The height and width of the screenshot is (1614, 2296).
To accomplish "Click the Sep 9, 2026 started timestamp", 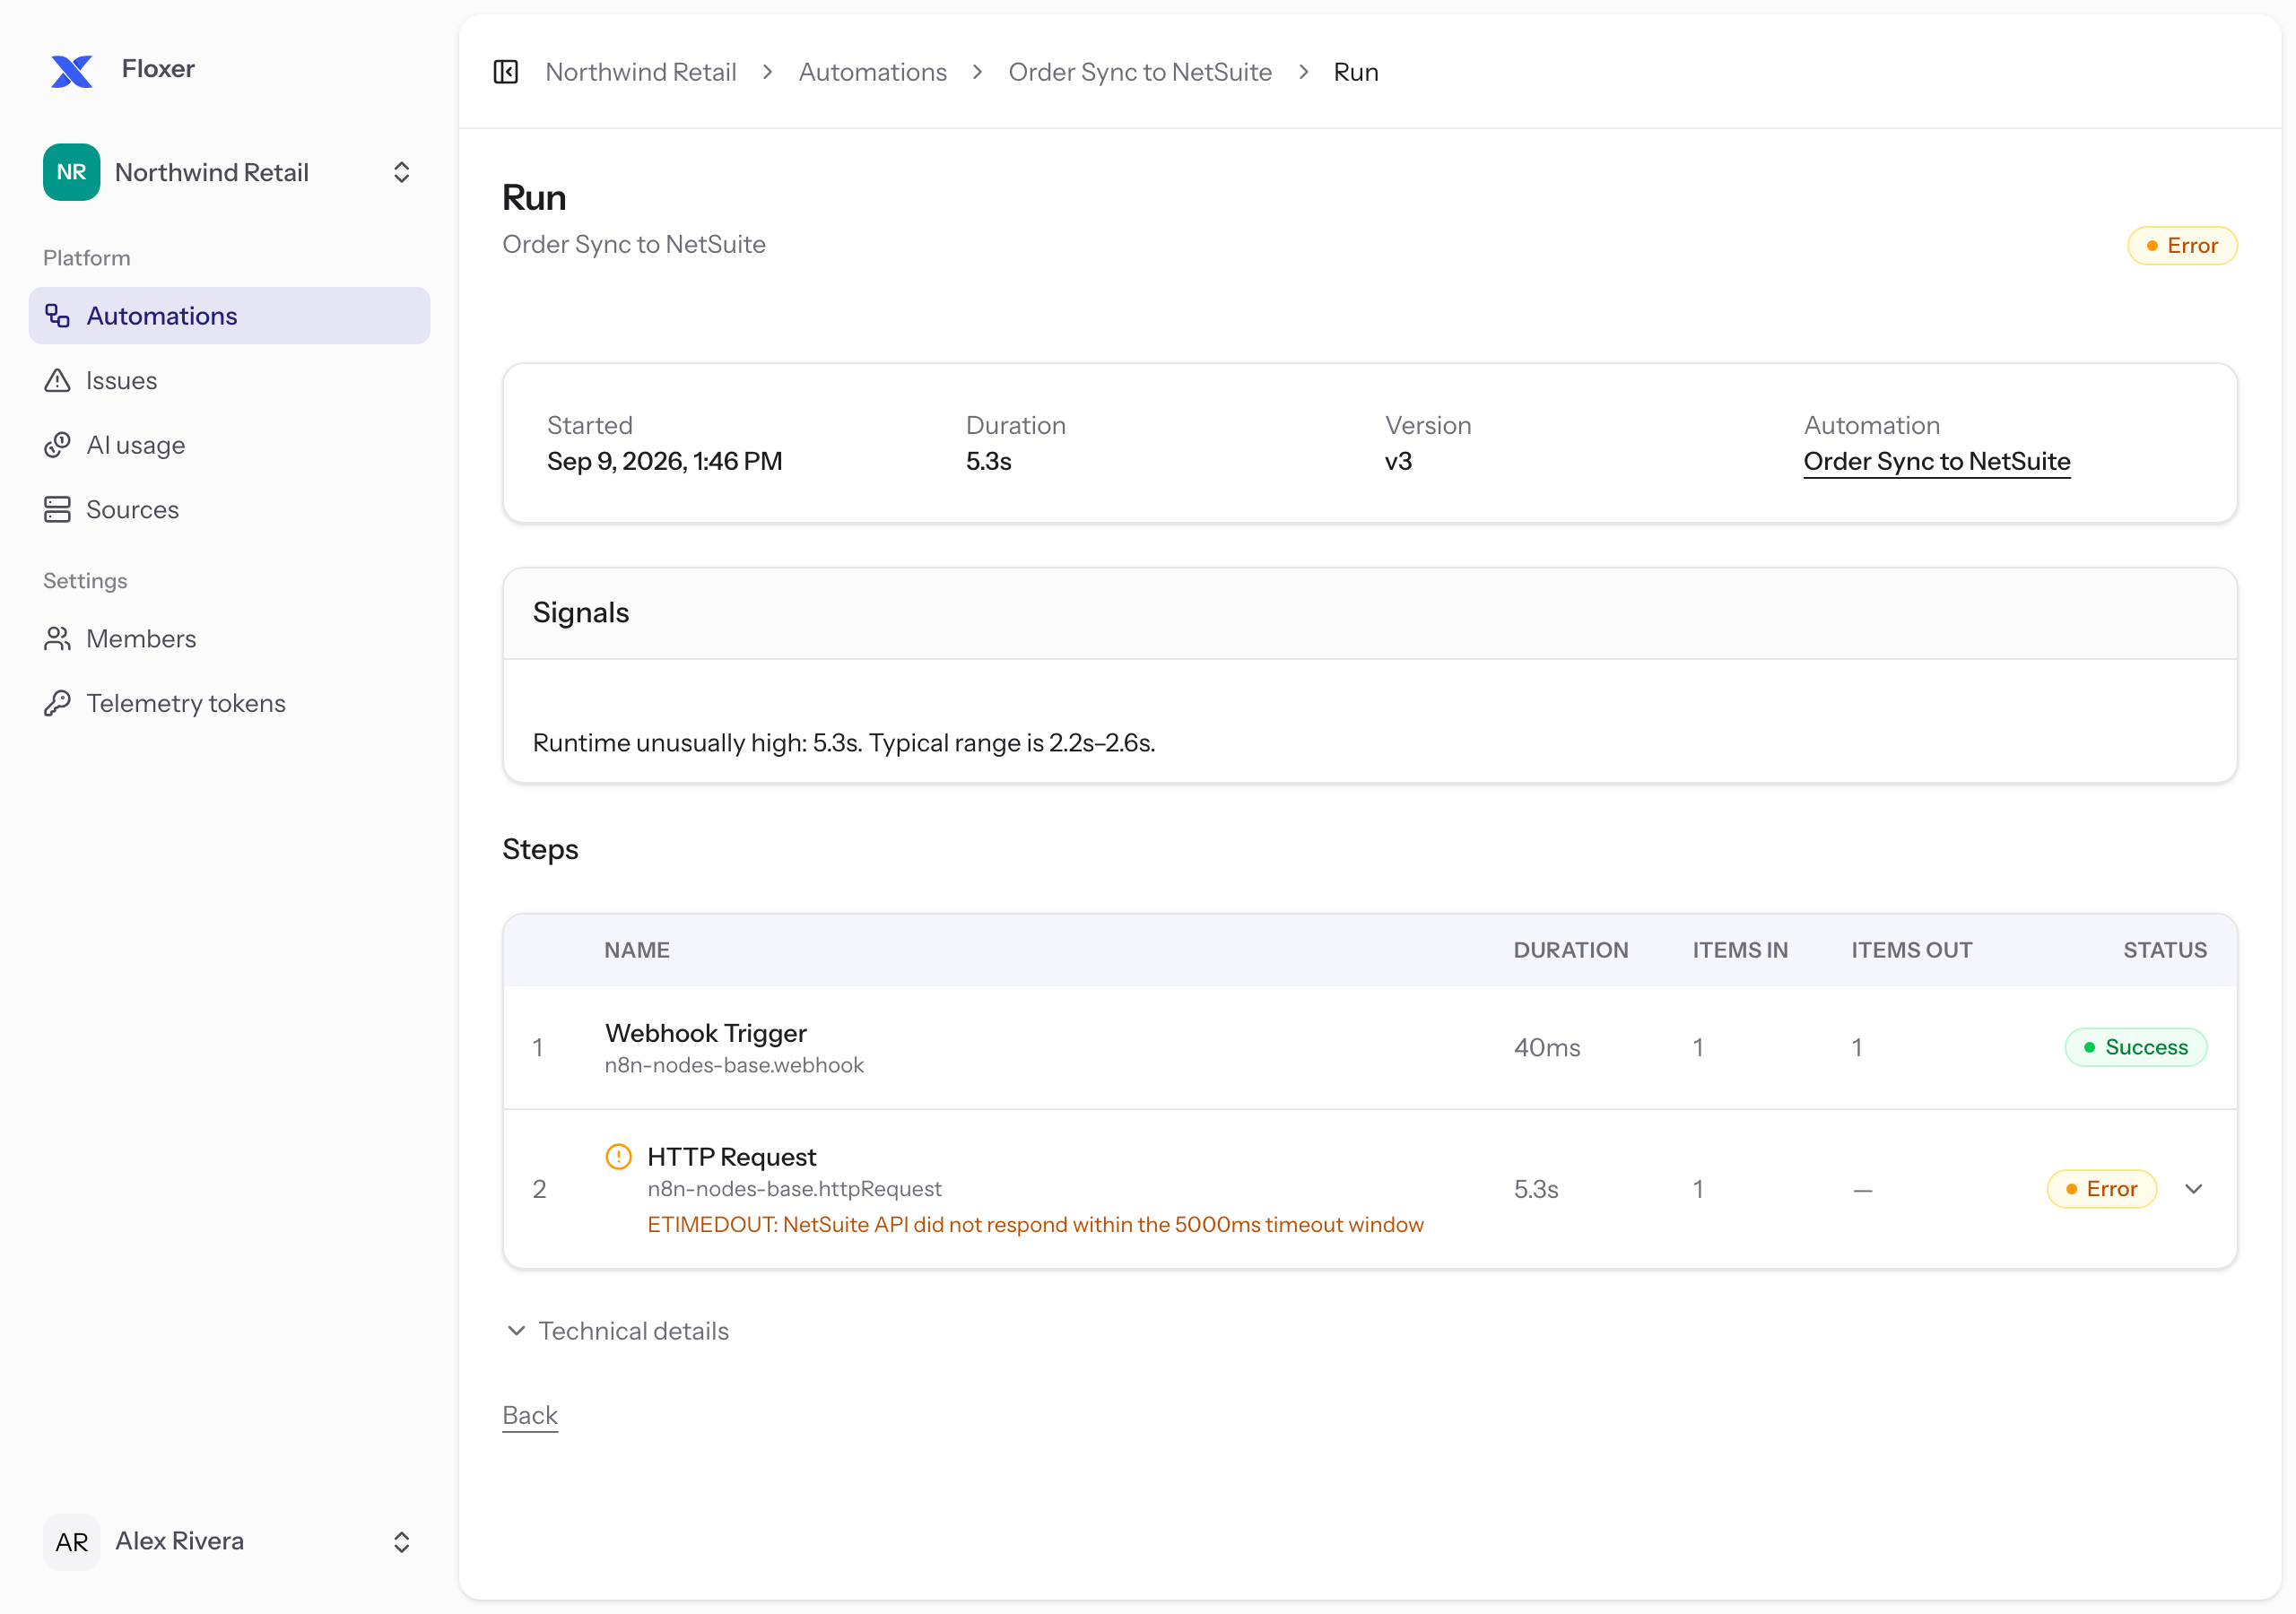I will tap(665, 461).
